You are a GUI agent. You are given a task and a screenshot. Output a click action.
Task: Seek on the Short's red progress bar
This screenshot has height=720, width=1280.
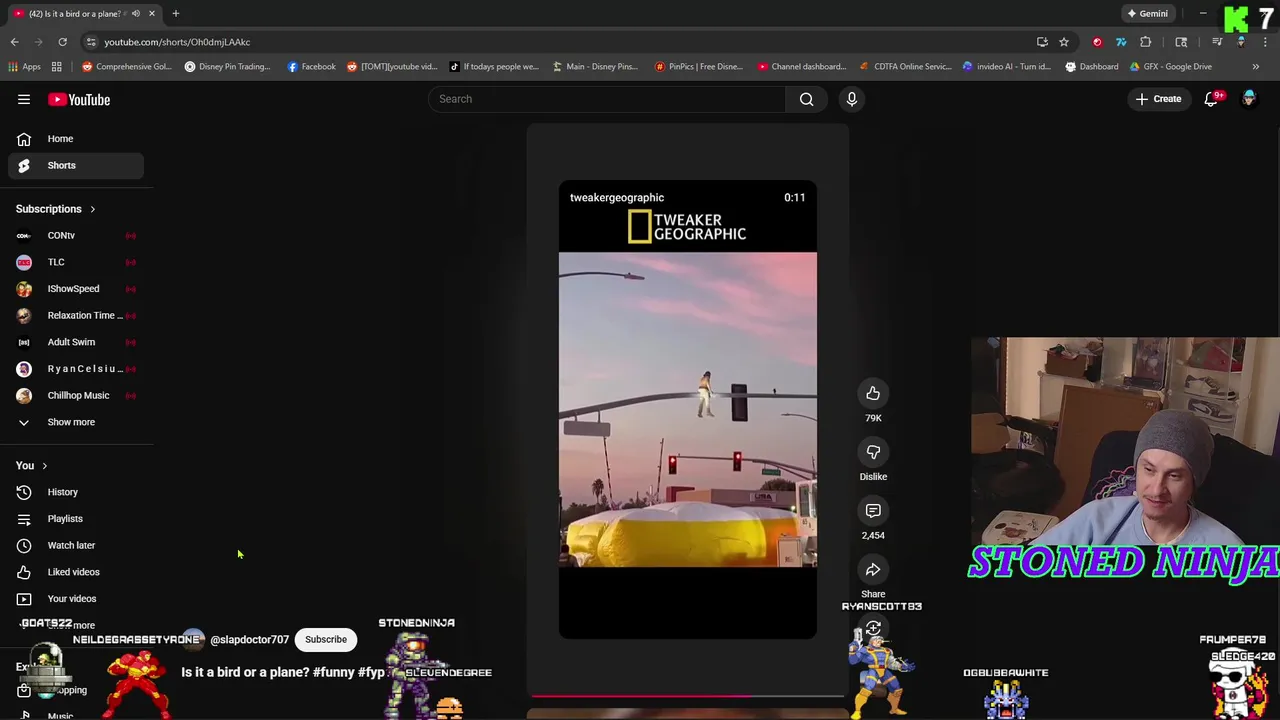tap(688, 695)
